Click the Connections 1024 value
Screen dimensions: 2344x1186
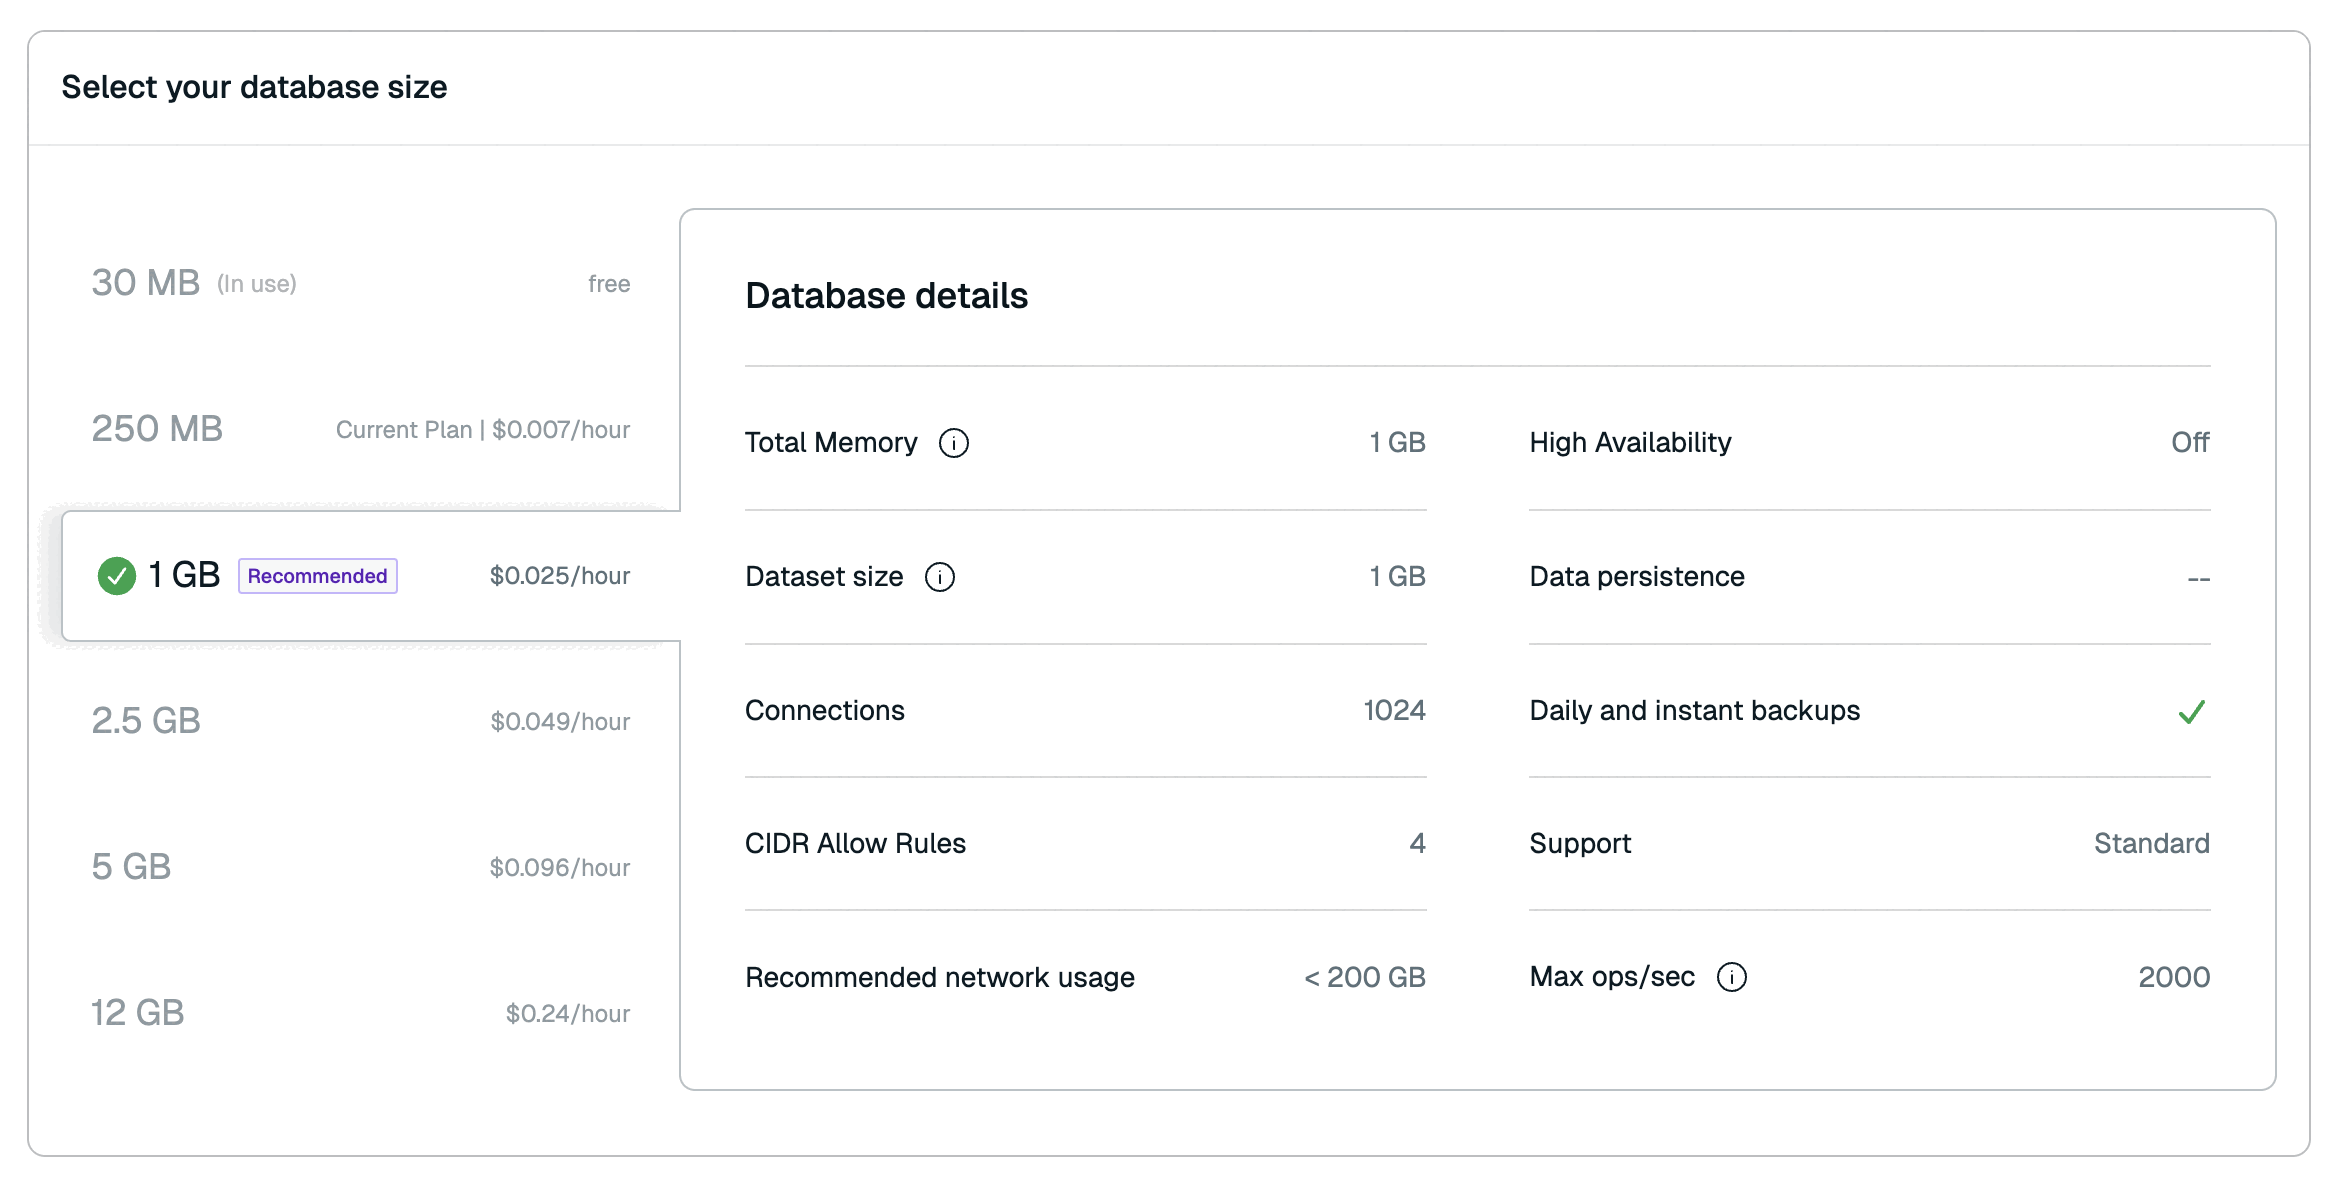(1394, 710)
